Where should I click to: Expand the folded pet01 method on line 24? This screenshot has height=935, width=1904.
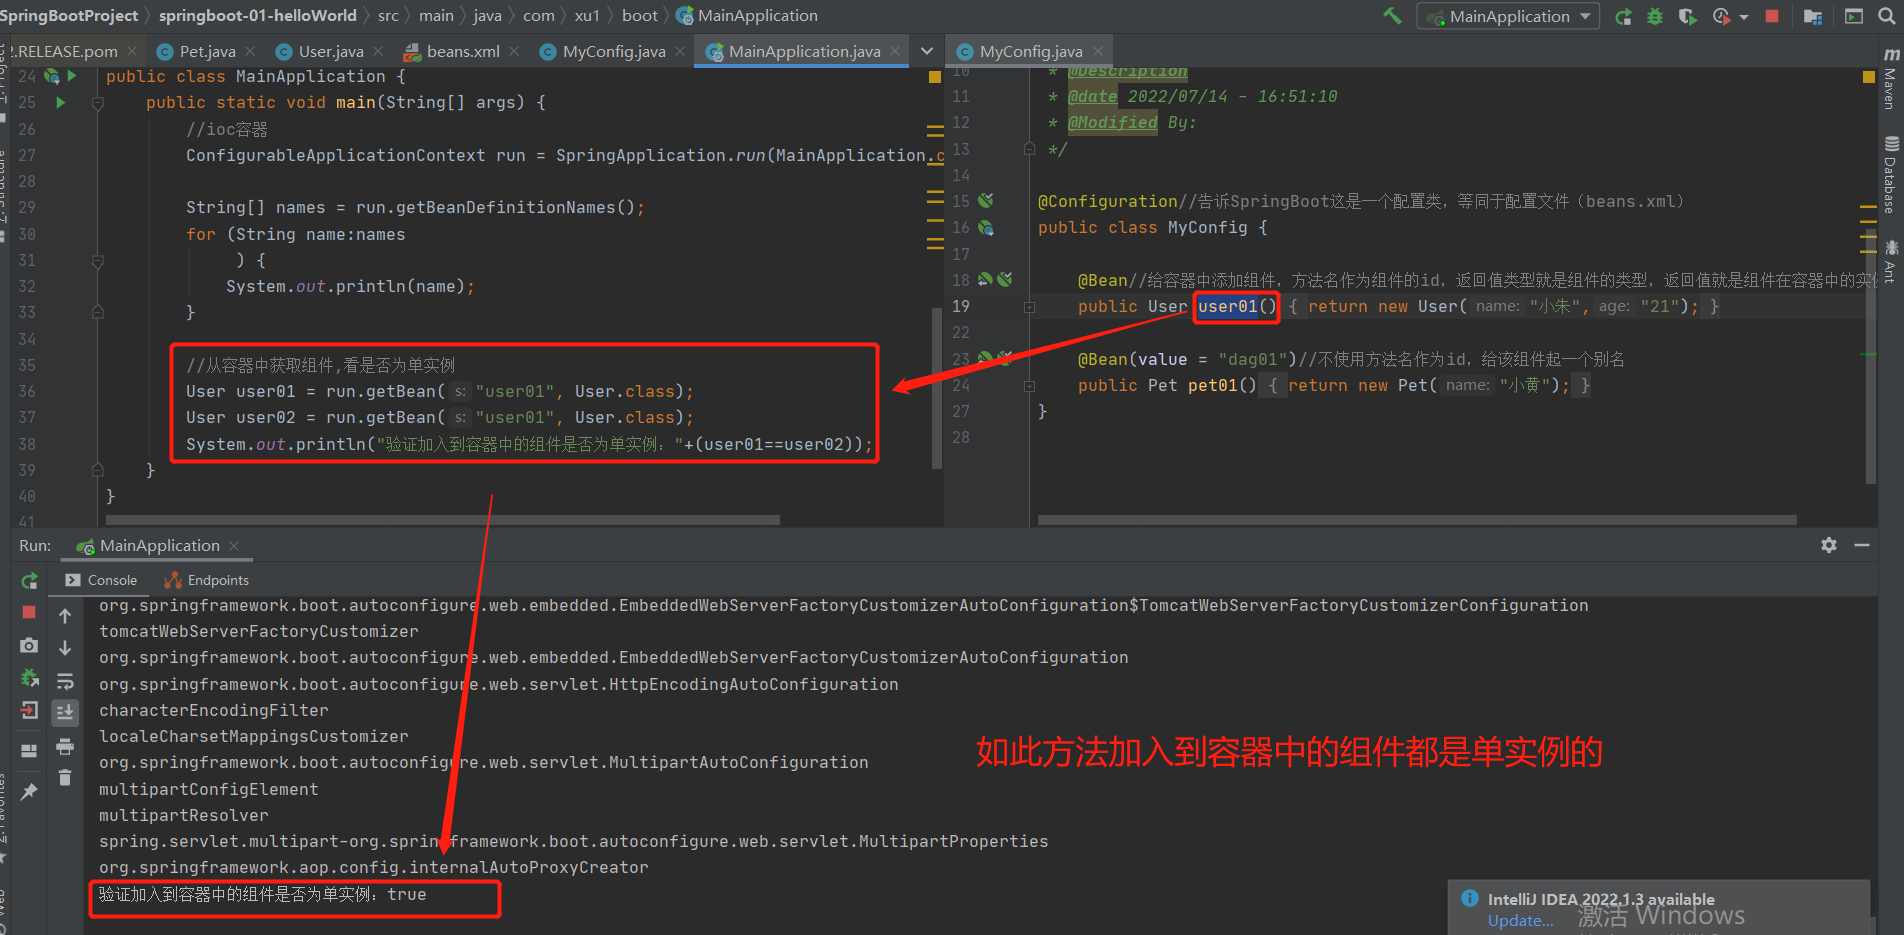click(x=1029, y=385)
